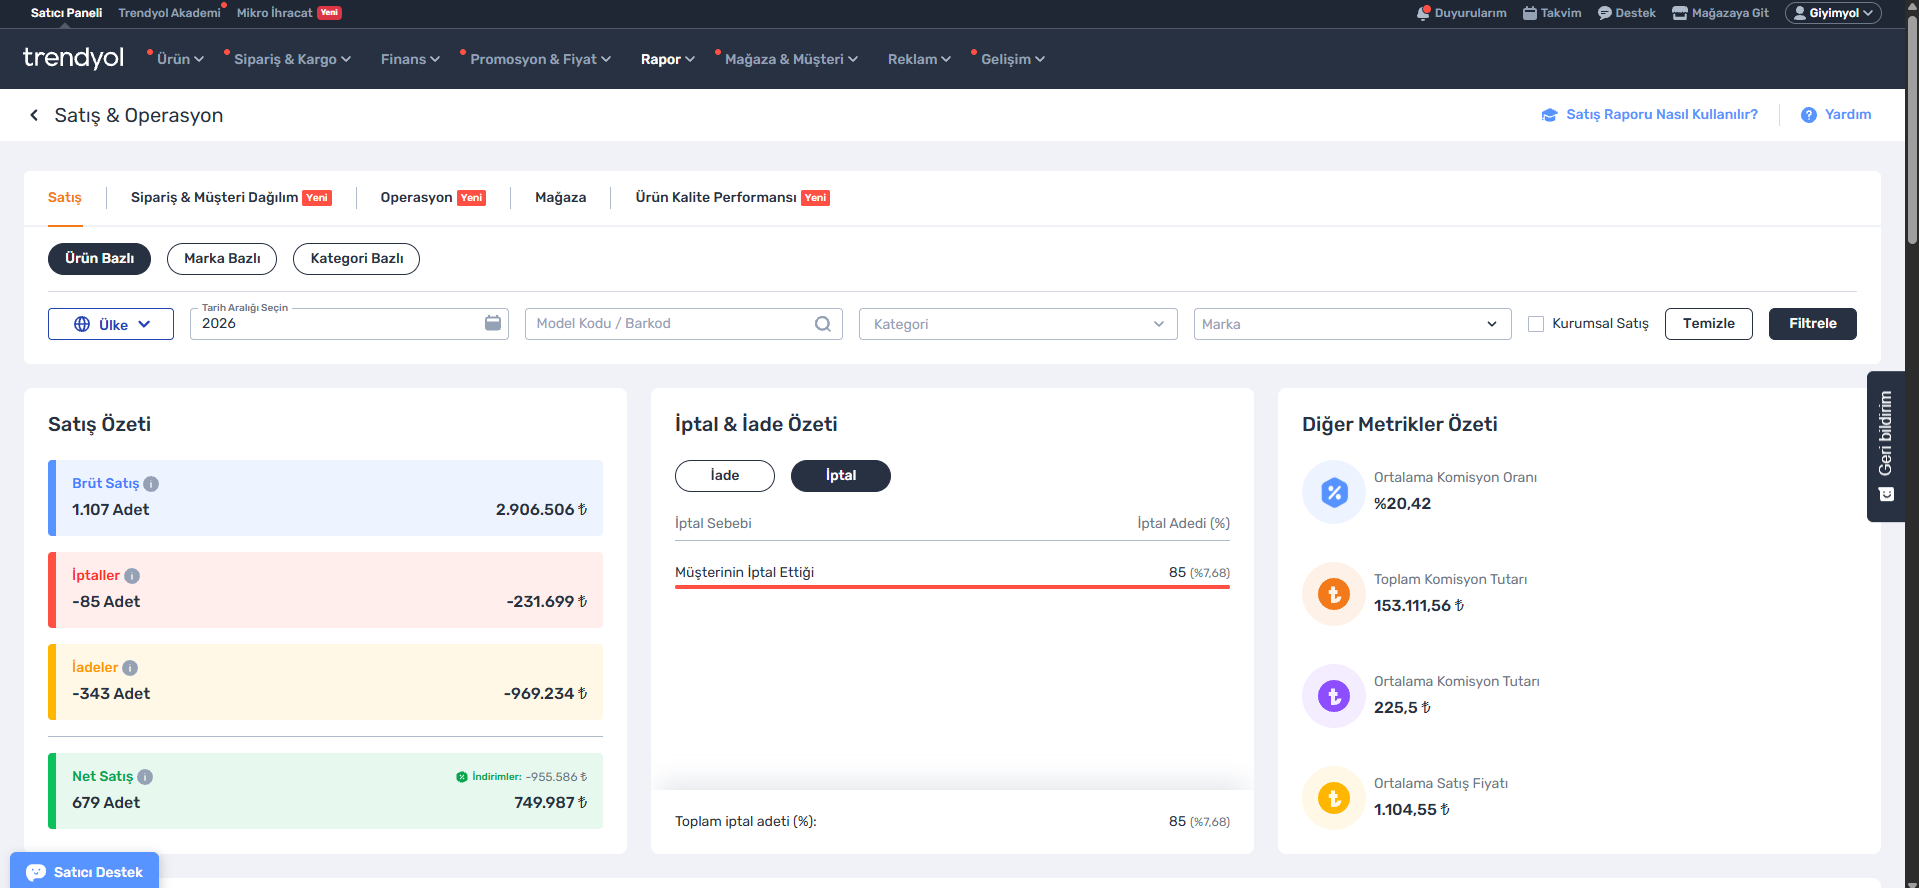Show info for Brüt Satış
This screenshot has height=888, width=1919.
(151, 484)
